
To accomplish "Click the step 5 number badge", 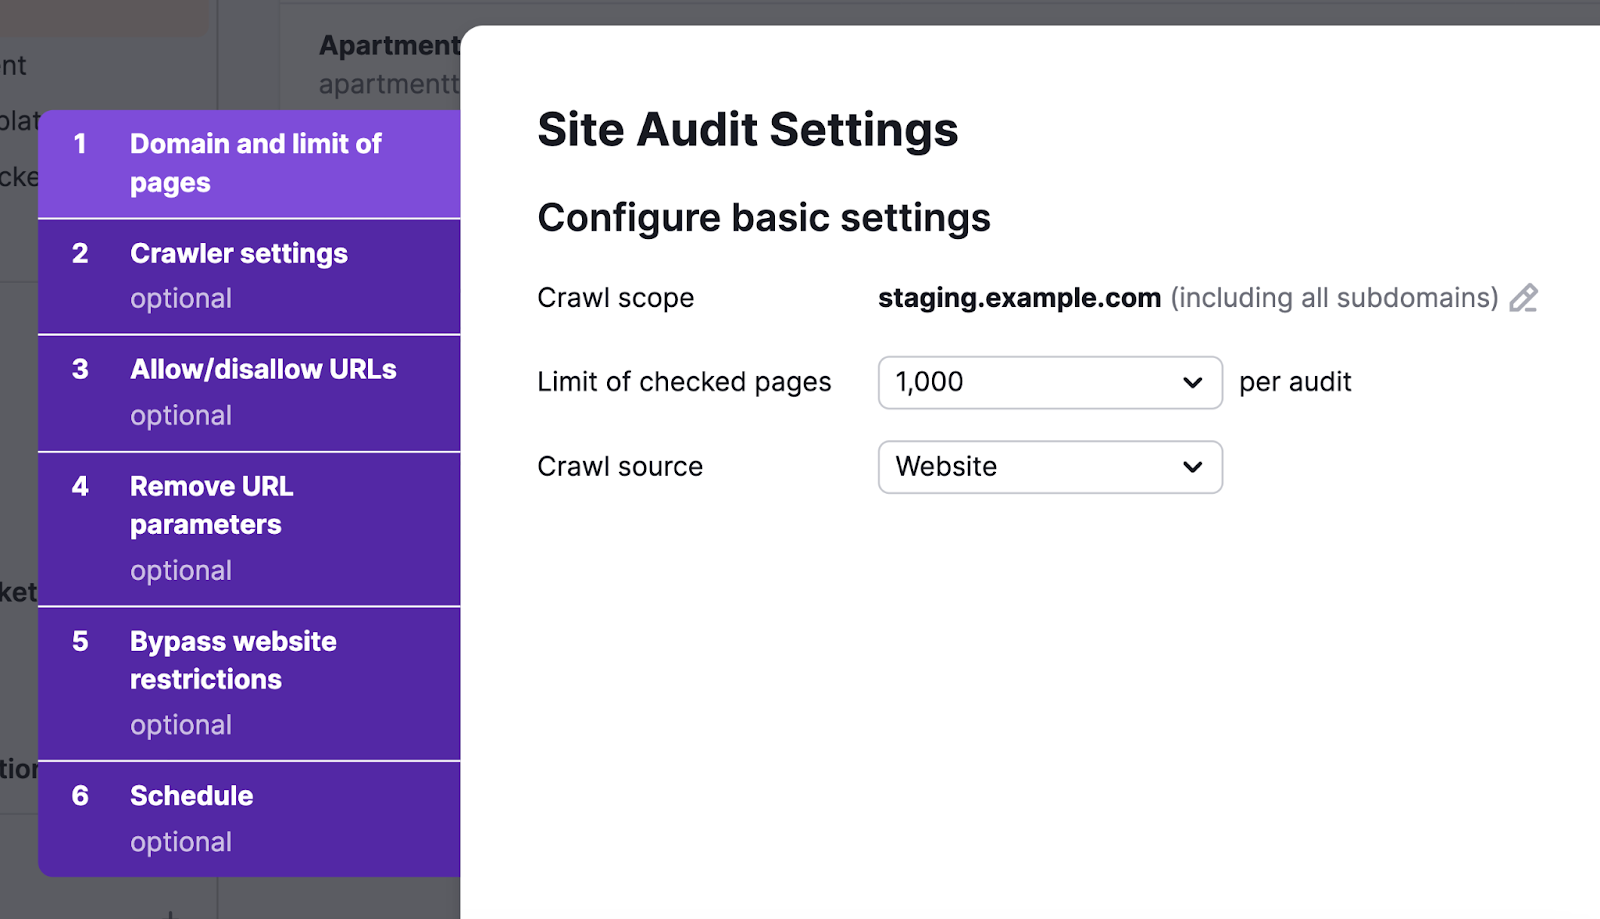I will (x=80, y=642).
